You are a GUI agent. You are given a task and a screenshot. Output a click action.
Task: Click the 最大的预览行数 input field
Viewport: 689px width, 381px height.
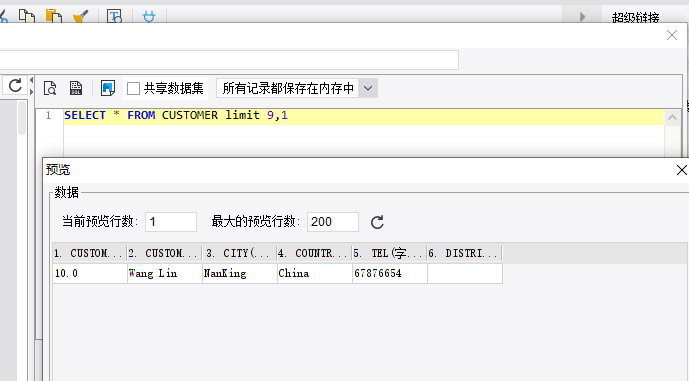click(333, 221)
